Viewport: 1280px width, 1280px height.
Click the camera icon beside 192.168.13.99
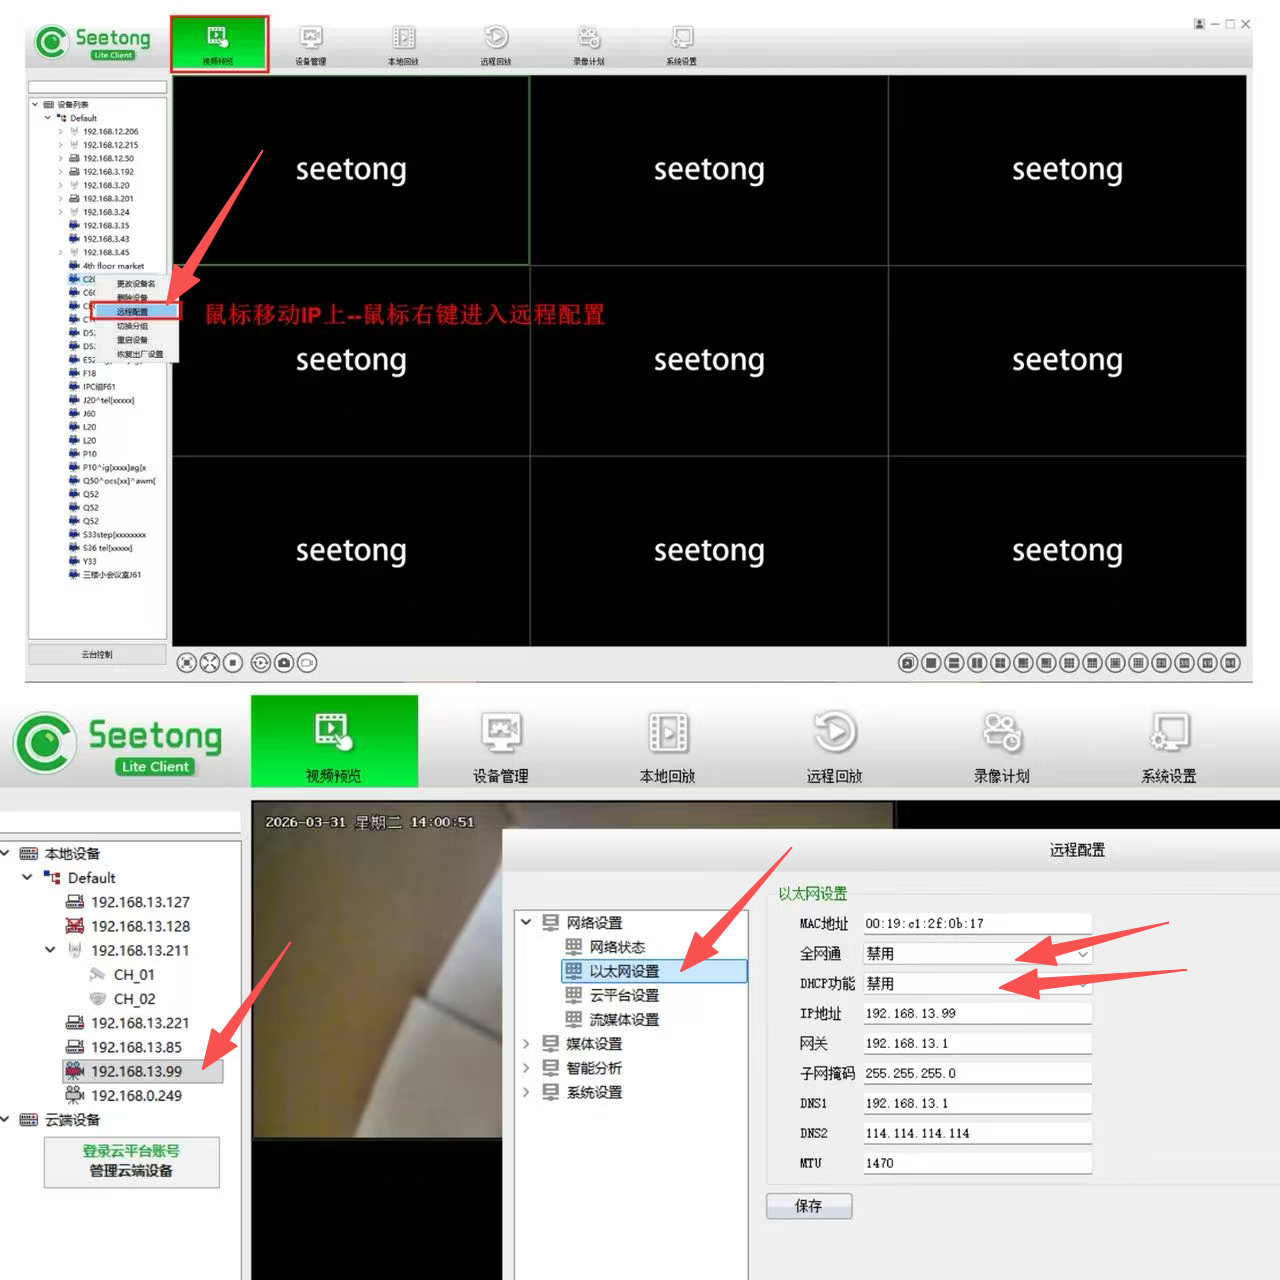tap(75, 1071)
